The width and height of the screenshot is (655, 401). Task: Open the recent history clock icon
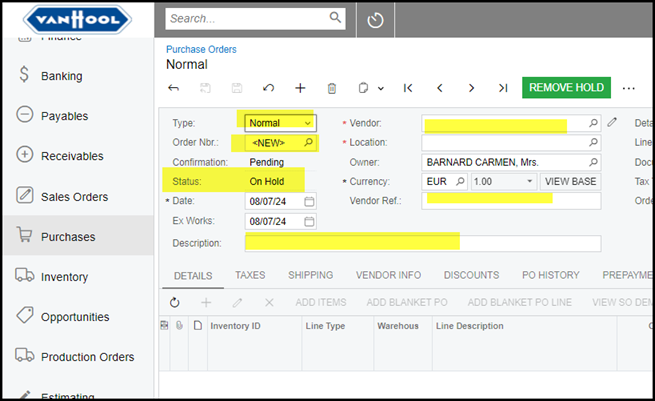[x=375, y=20]
